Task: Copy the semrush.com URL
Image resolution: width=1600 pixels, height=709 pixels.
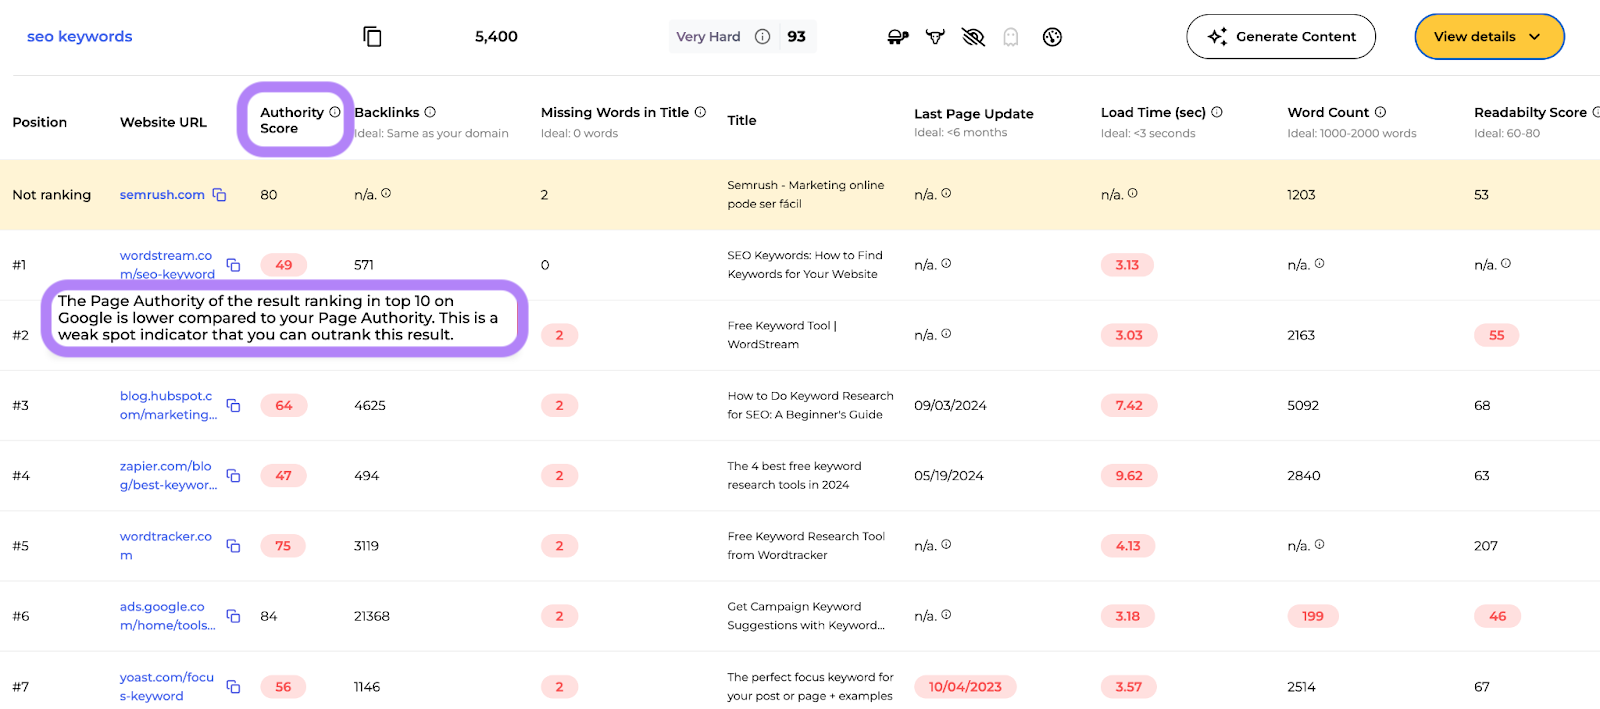Action: [x=219, y=195]
